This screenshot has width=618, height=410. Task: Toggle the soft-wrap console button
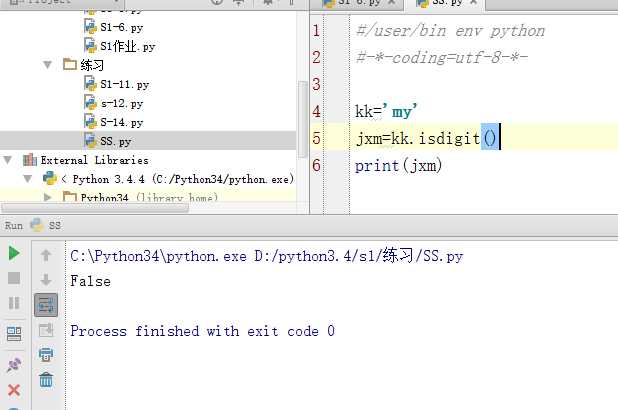46,305
